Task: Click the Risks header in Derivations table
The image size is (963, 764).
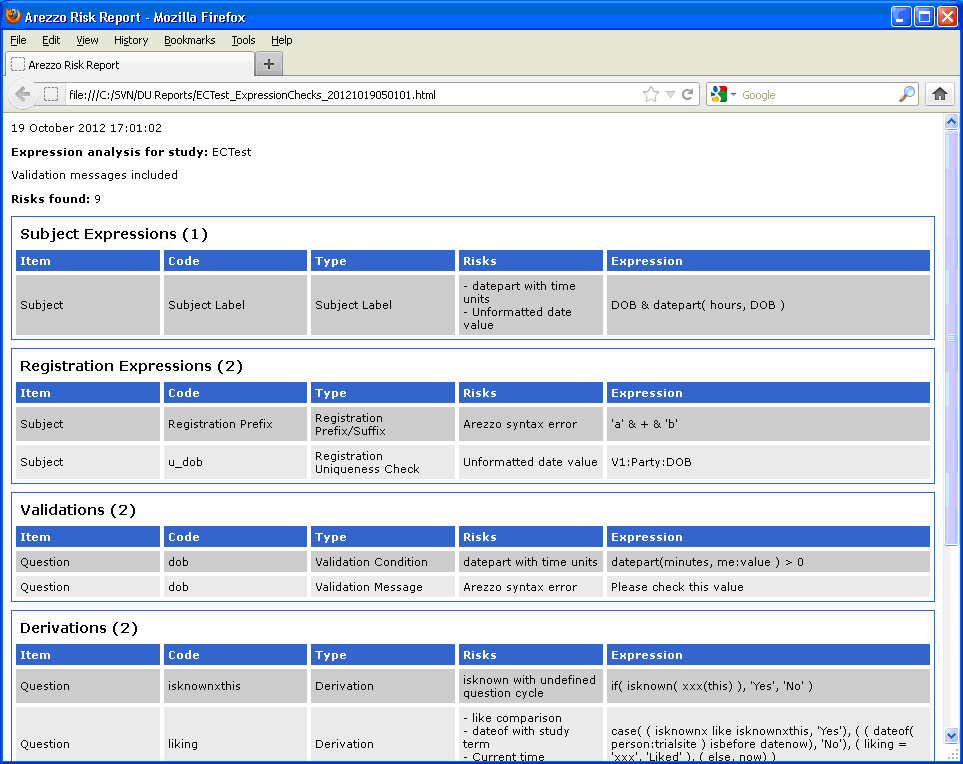Action: click(531, 655)
